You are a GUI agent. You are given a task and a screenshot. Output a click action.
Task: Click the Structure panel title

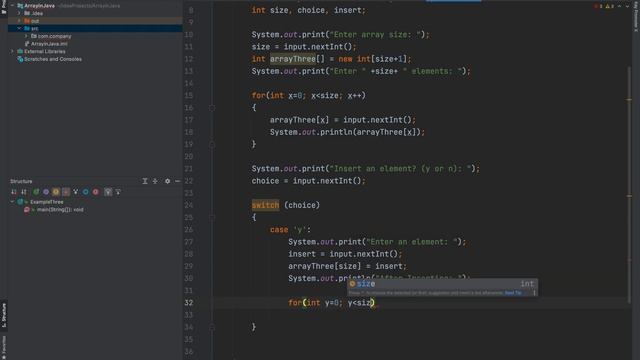click(x=21, y=181)
